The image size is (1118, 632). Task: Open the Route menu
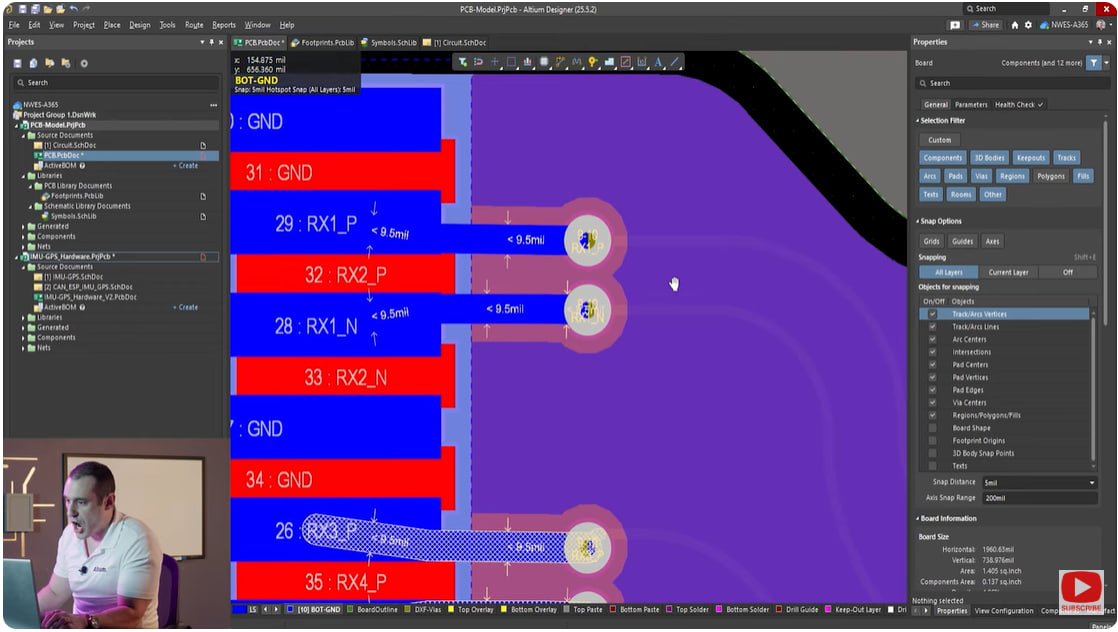point(194,25)
